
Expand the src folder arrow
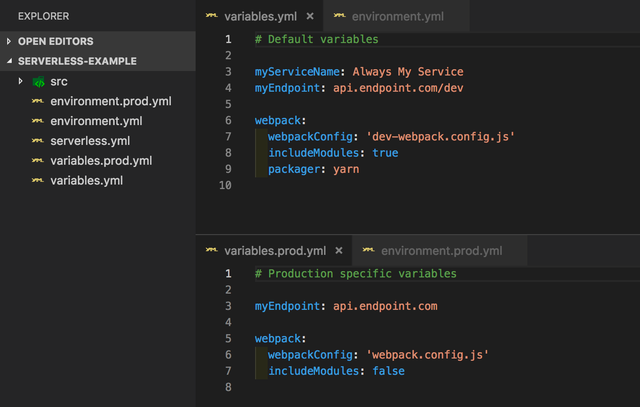click(20, 81)
